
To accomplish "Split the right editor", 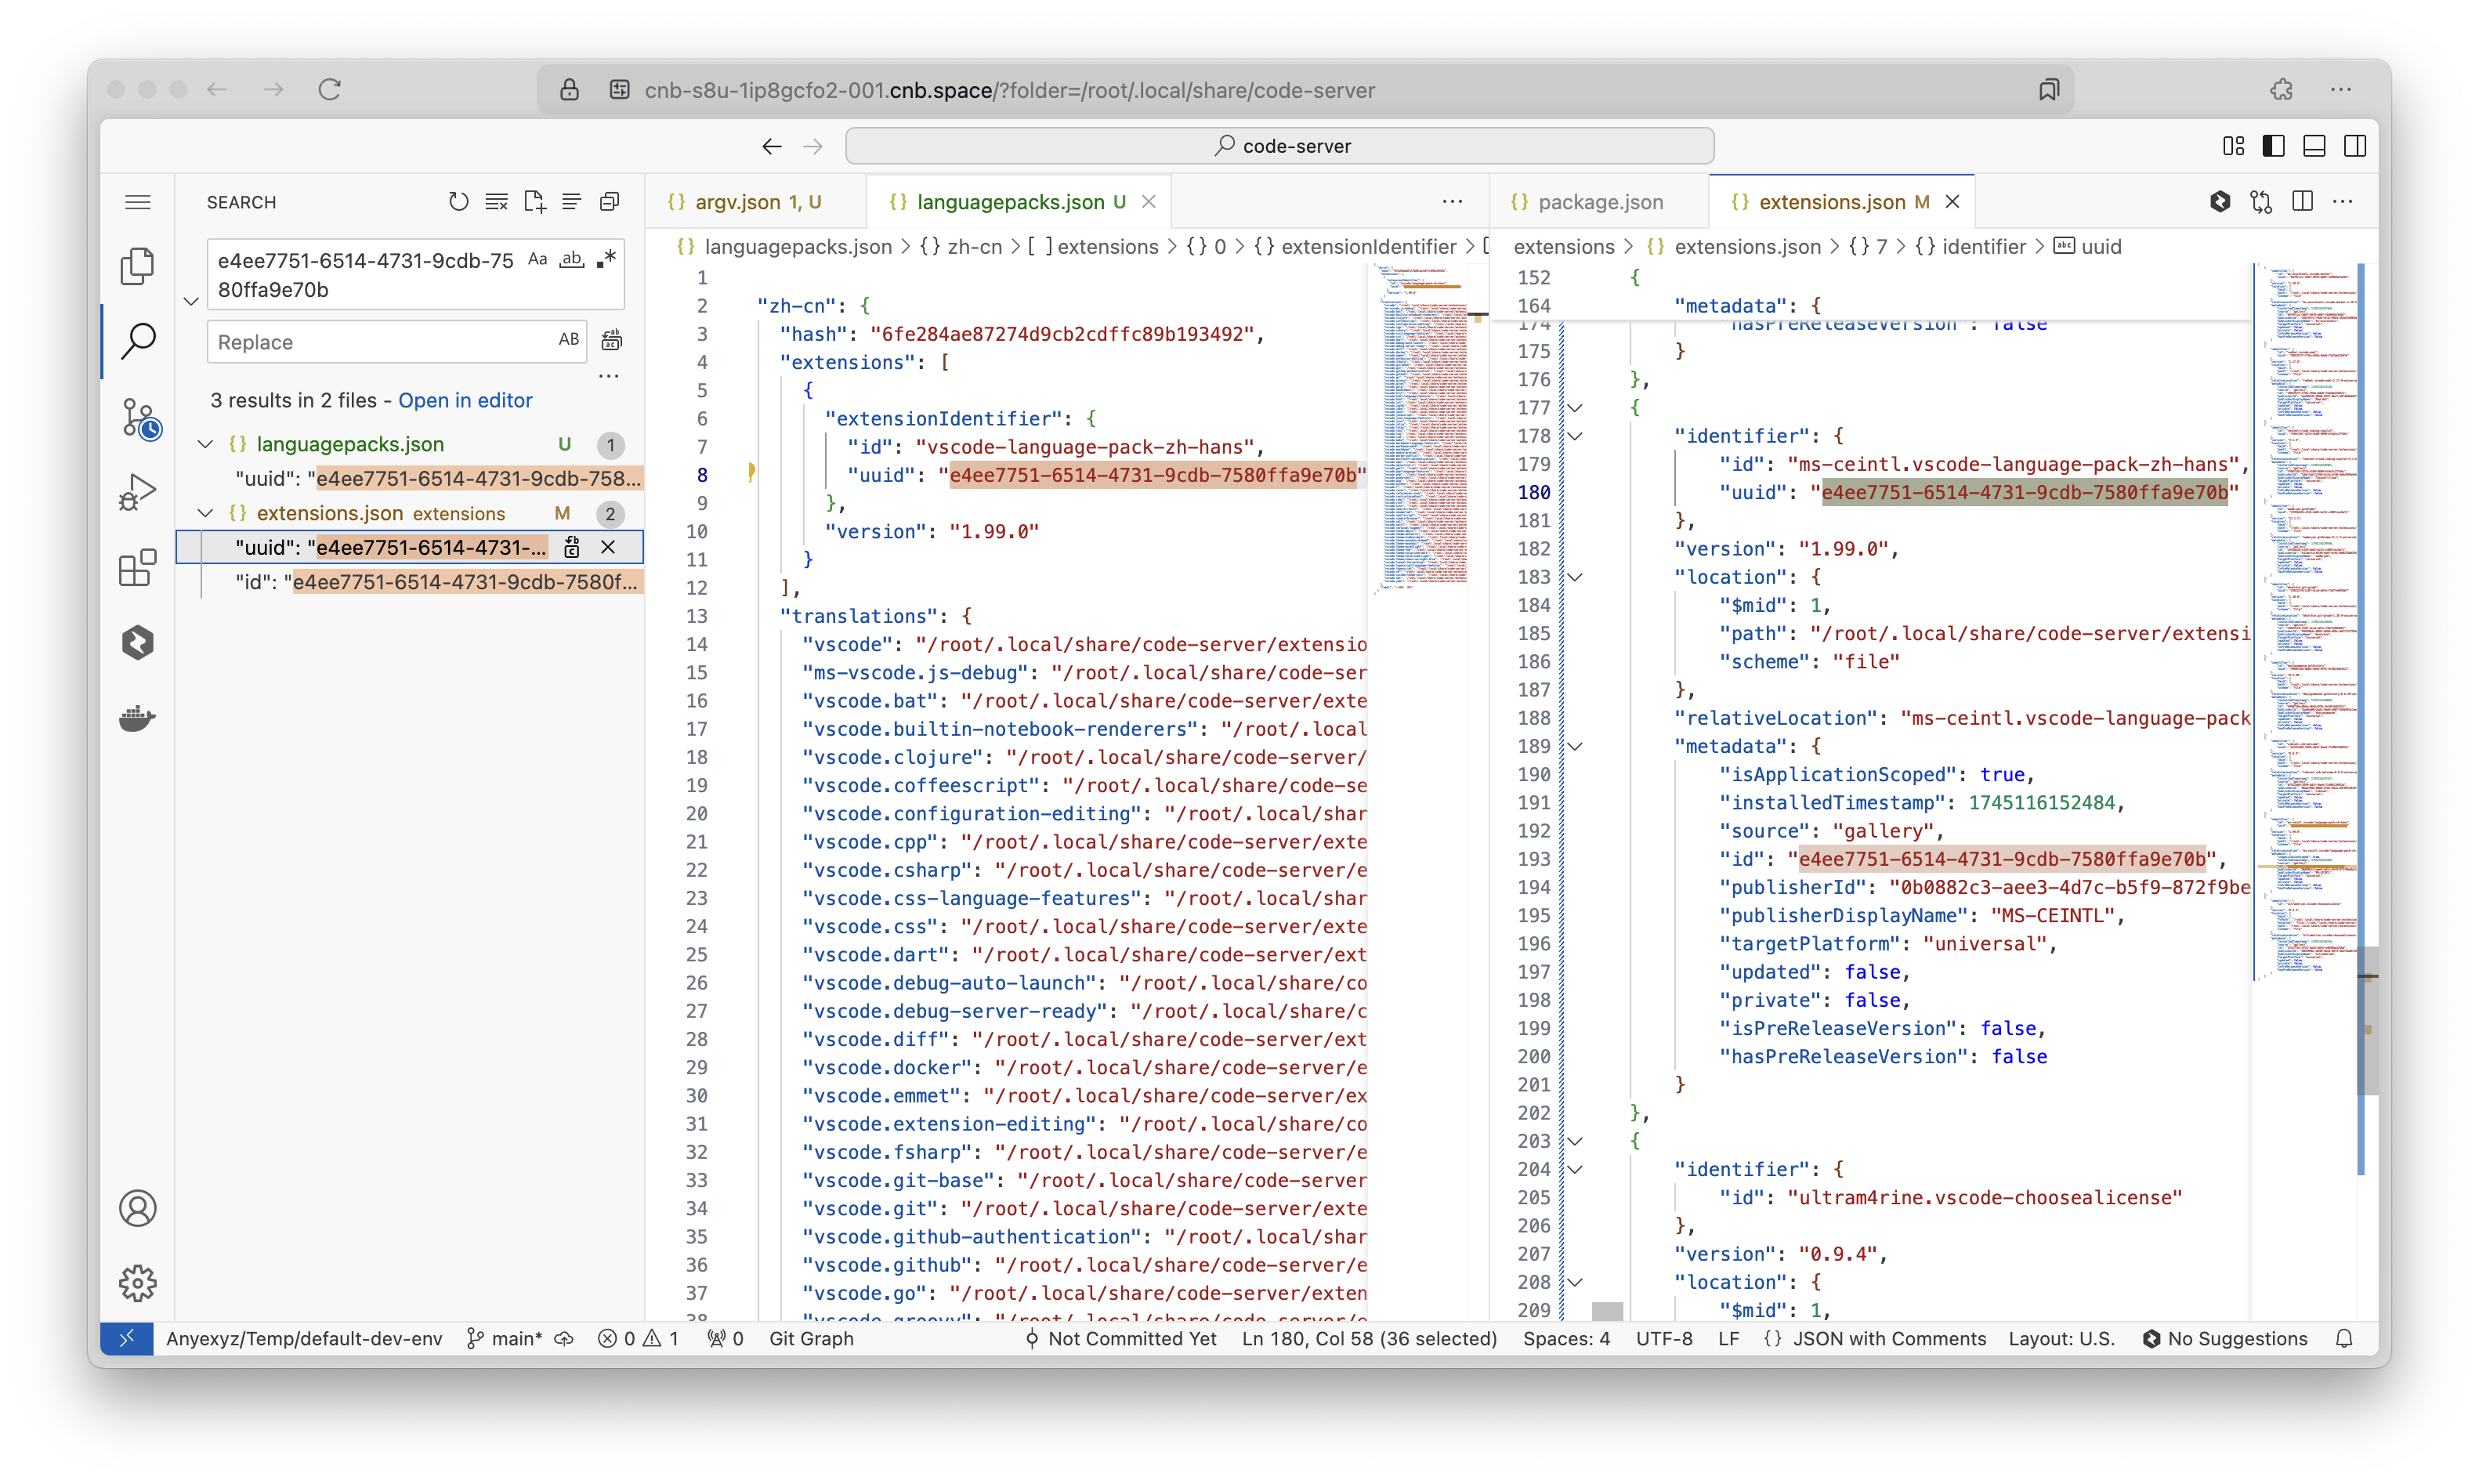I will [2303, 202].
